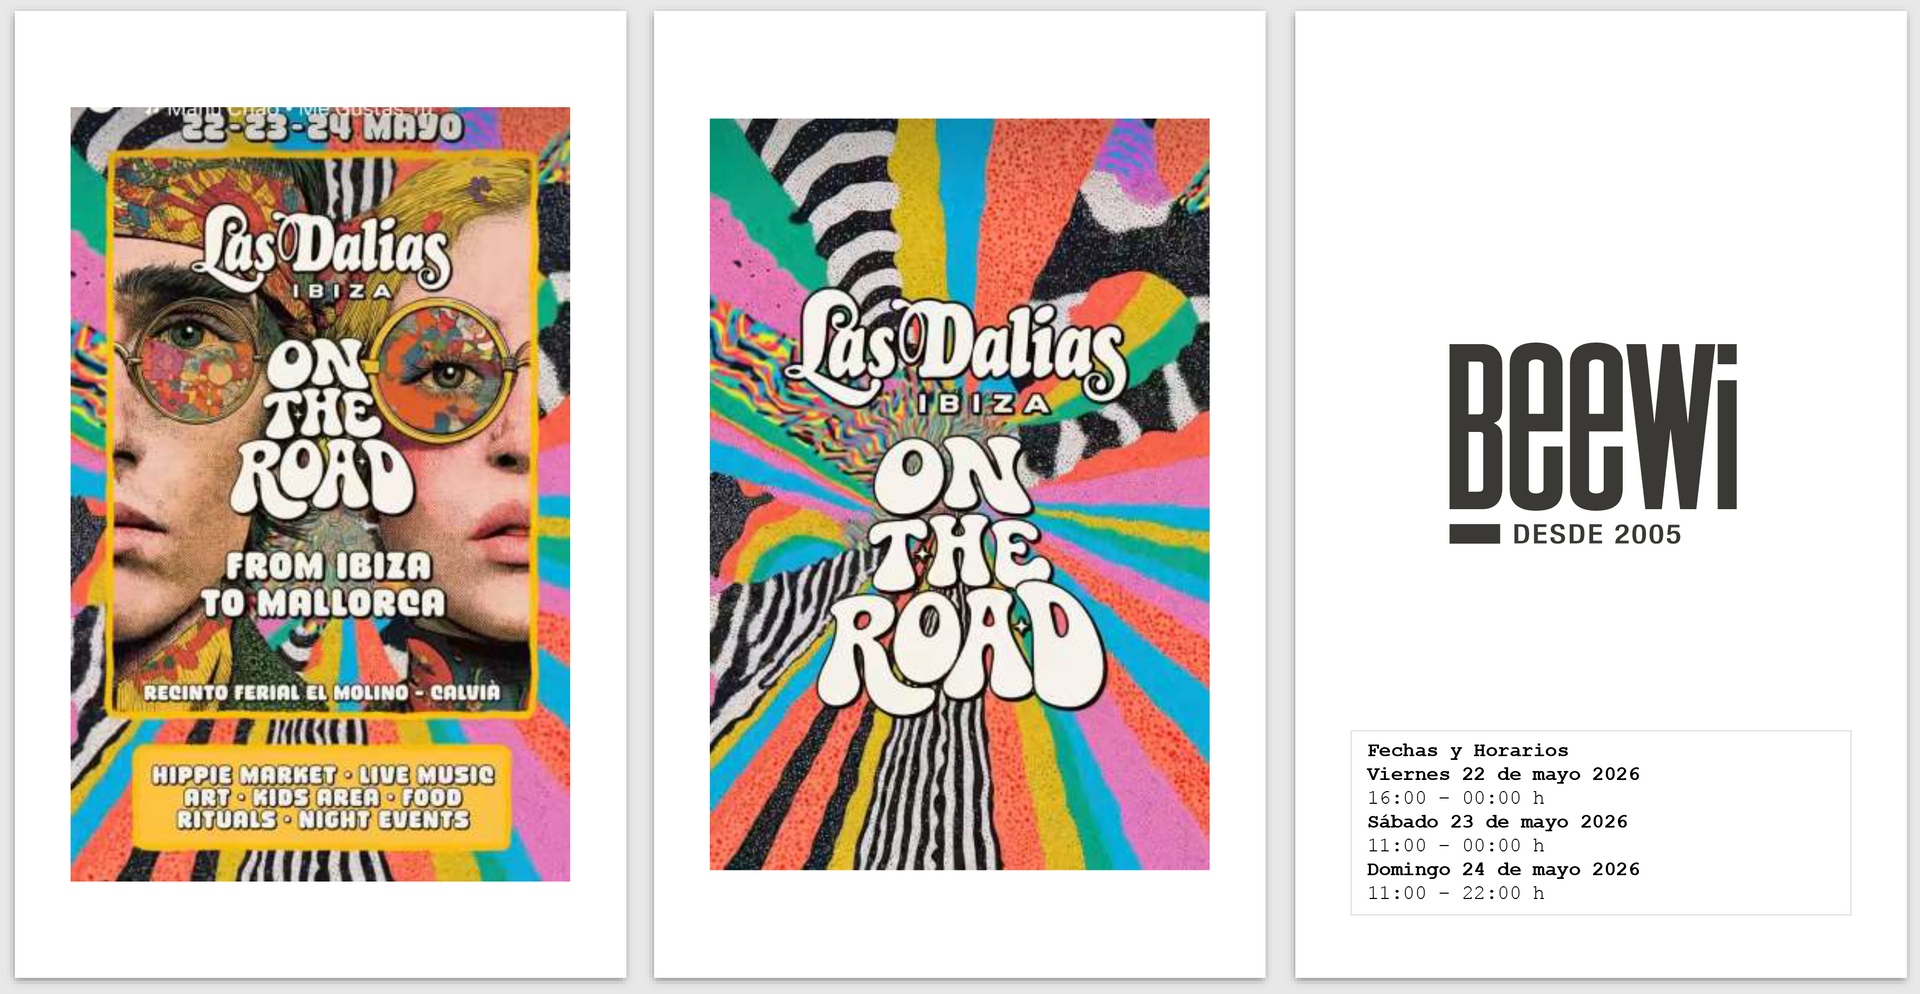Viewport: 1920px width, 994px height.
Task: Click the black bar beside DESDE 2005
Action: (x=1474, y=534)
